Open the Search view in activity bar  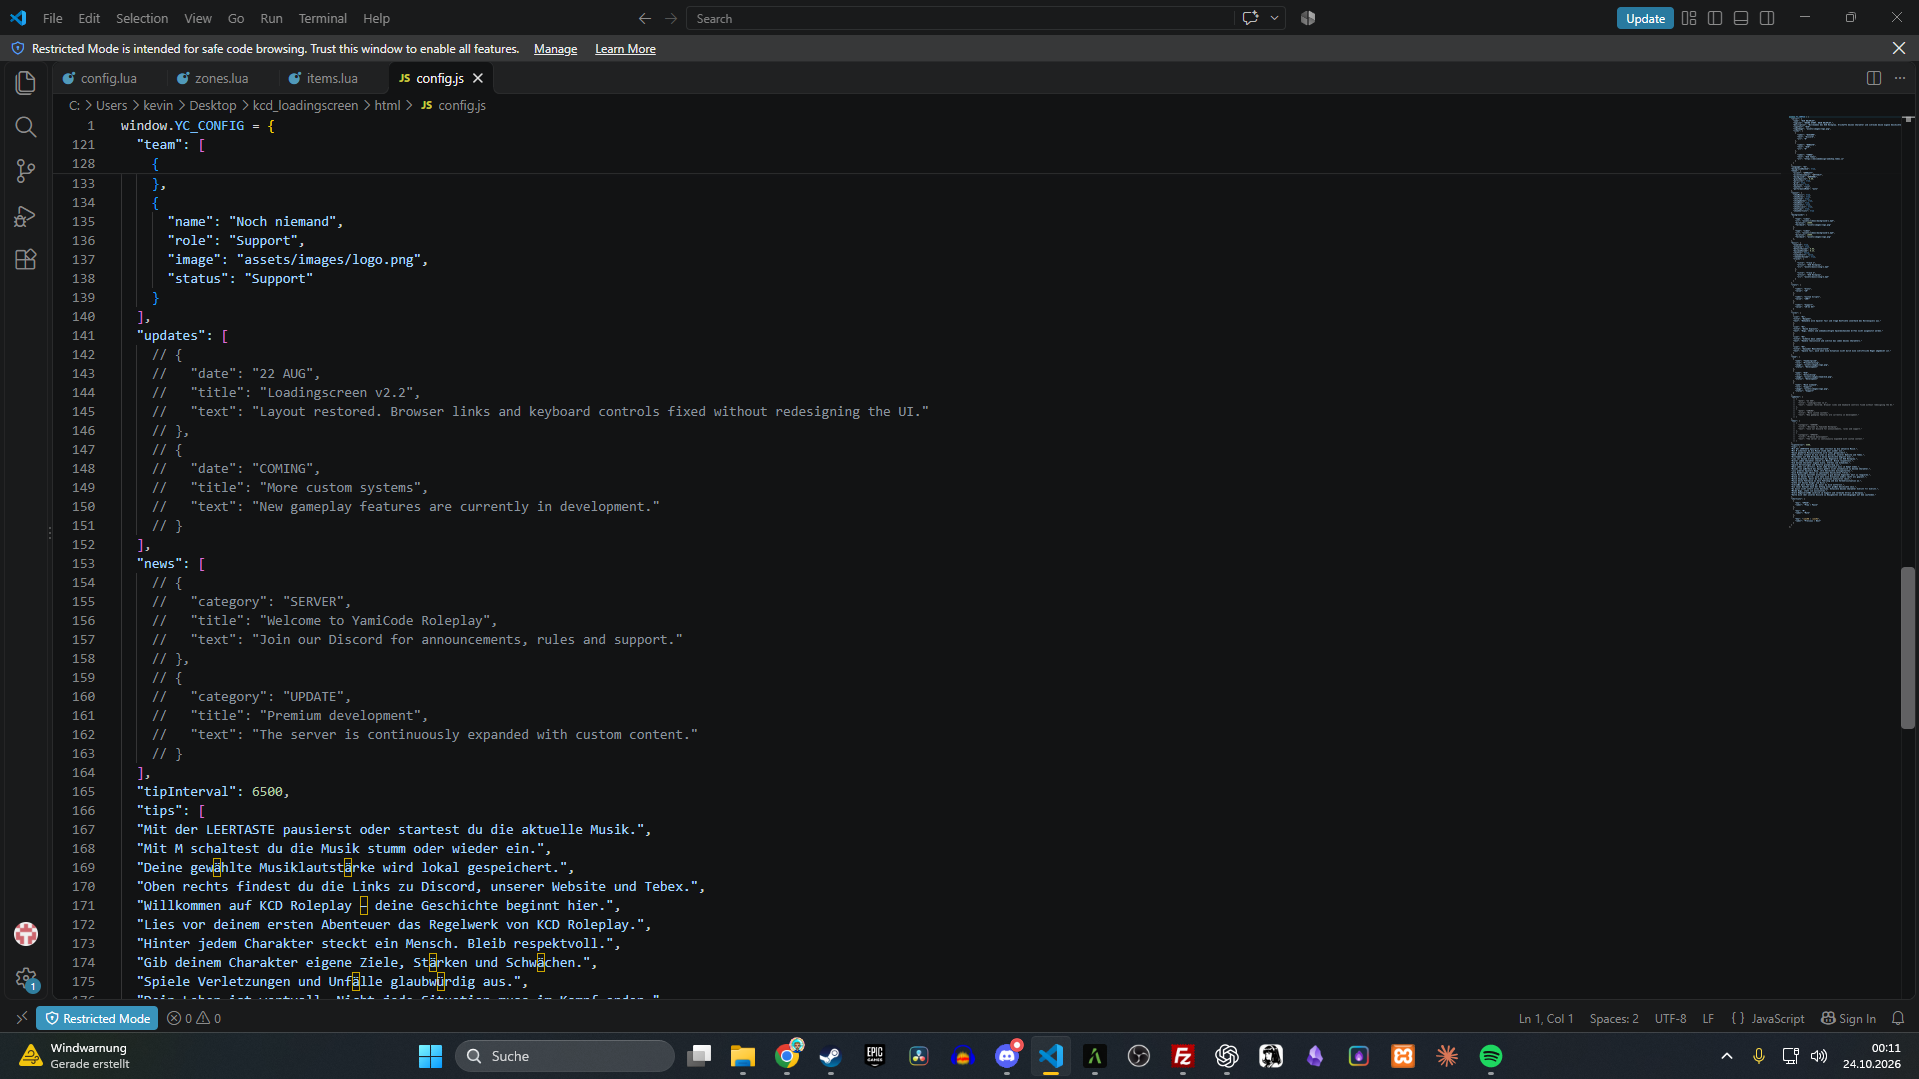[x=26, y=127]
